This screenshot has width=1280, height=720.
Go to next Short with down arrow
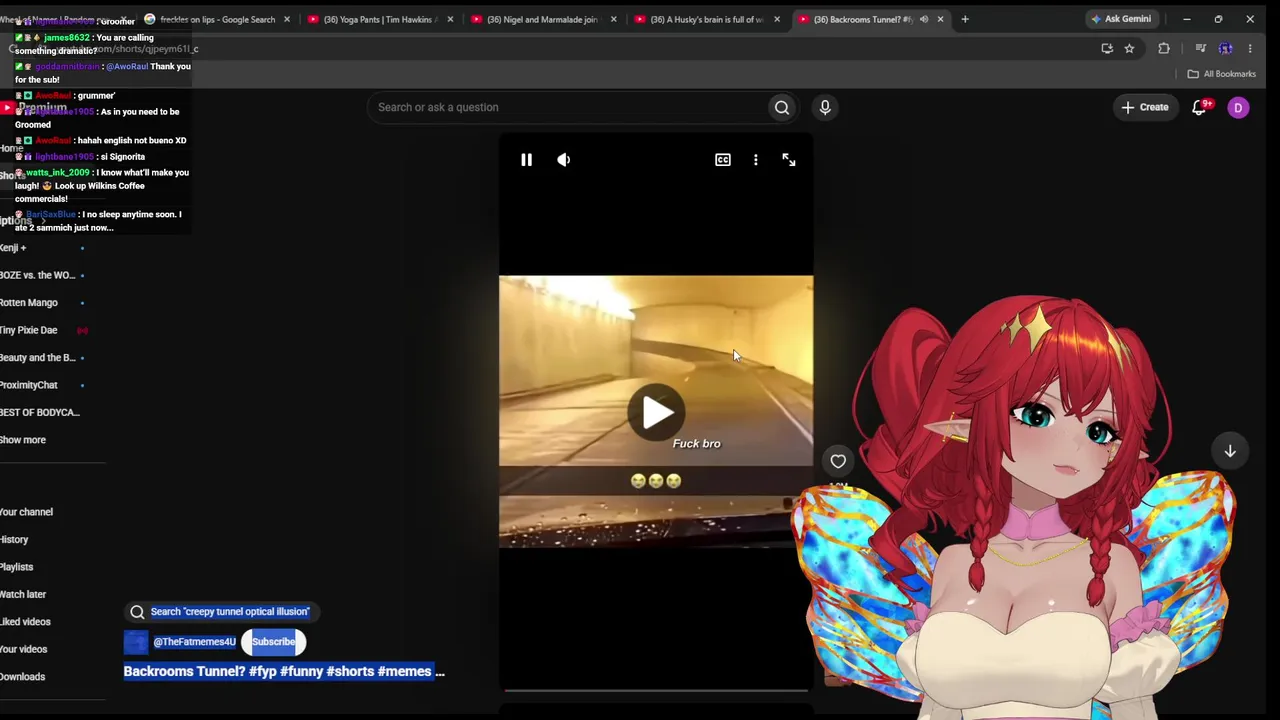(x=1230, y=451)
